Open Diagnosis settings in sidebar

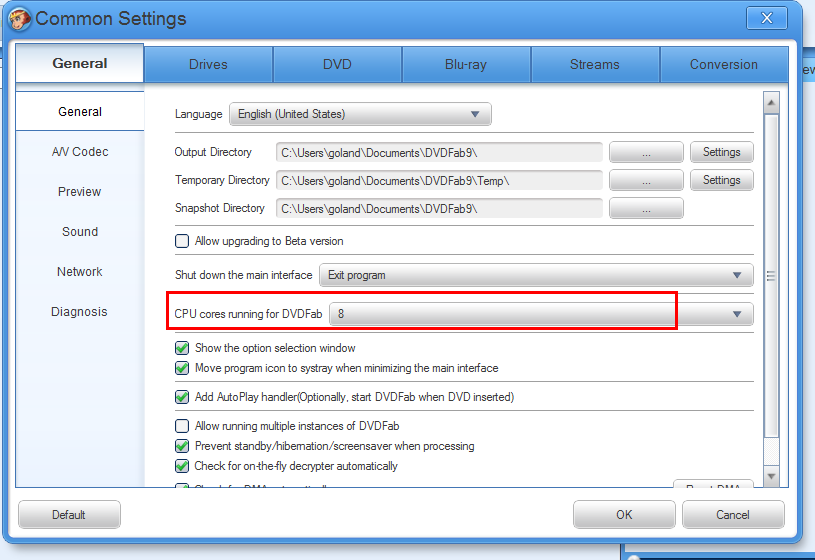coord(80,312)
